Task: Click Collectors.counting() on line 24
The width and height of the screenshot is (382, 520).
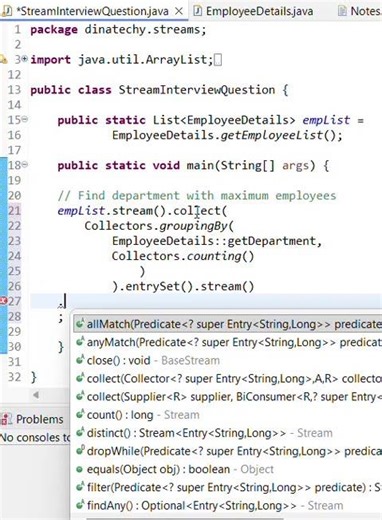Action: (x=183, y=256)
